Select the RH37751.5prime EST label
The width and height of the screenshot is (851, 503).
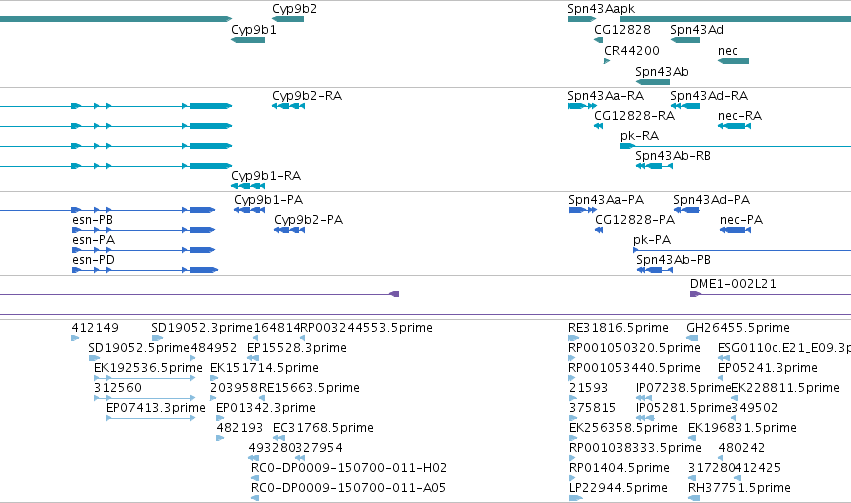pos(739,488)
